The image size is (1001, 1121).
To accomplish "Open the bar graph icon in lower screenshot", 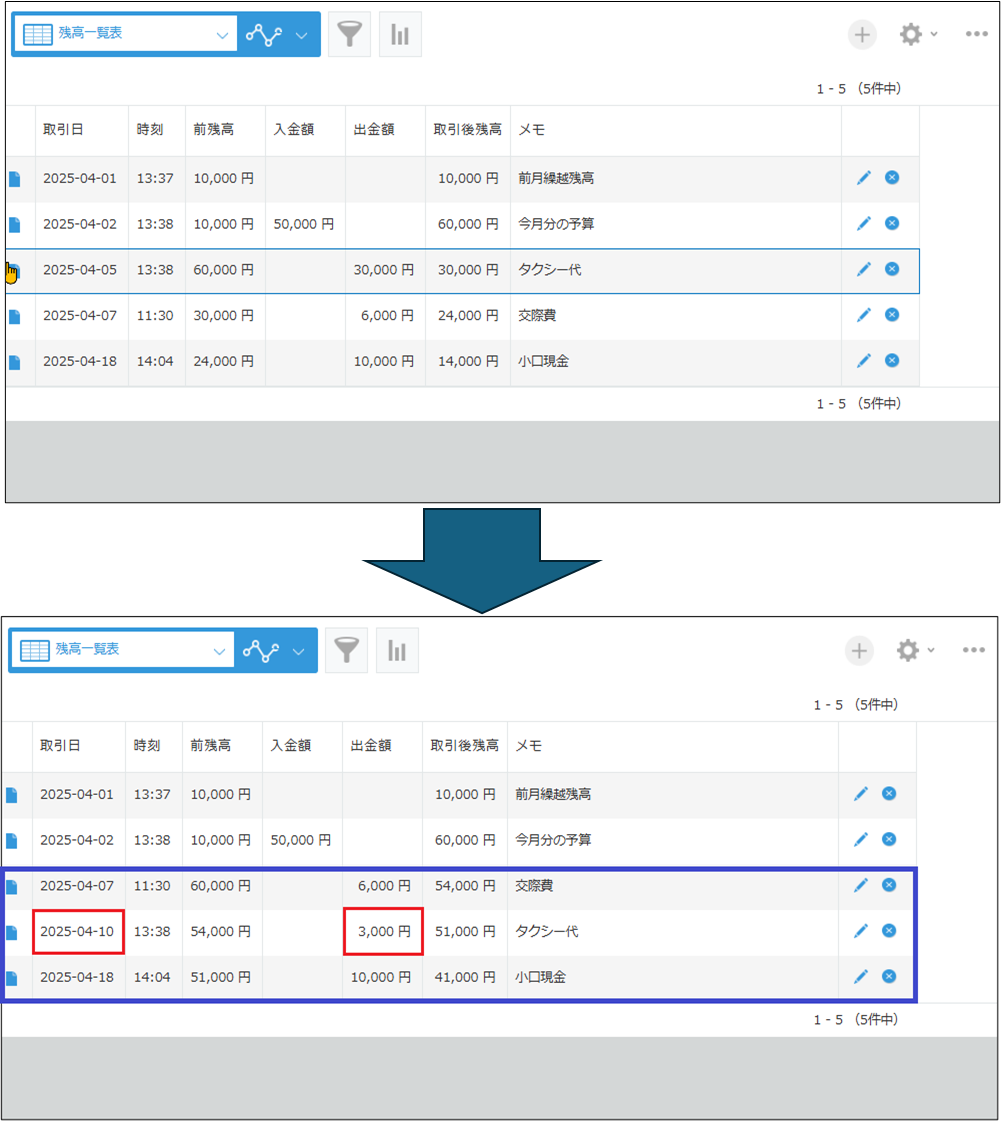I will coord(397,651).
